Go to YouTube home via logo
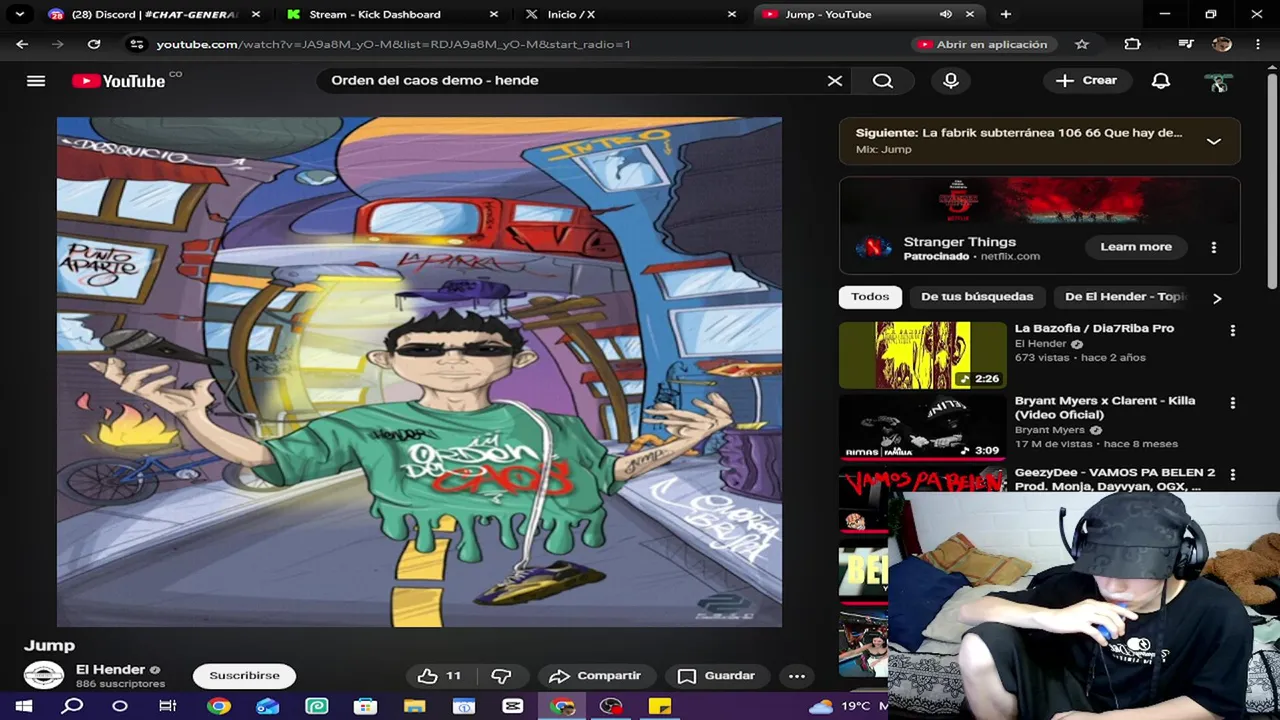The image size is (1280, 720). (x=119, y=81)
